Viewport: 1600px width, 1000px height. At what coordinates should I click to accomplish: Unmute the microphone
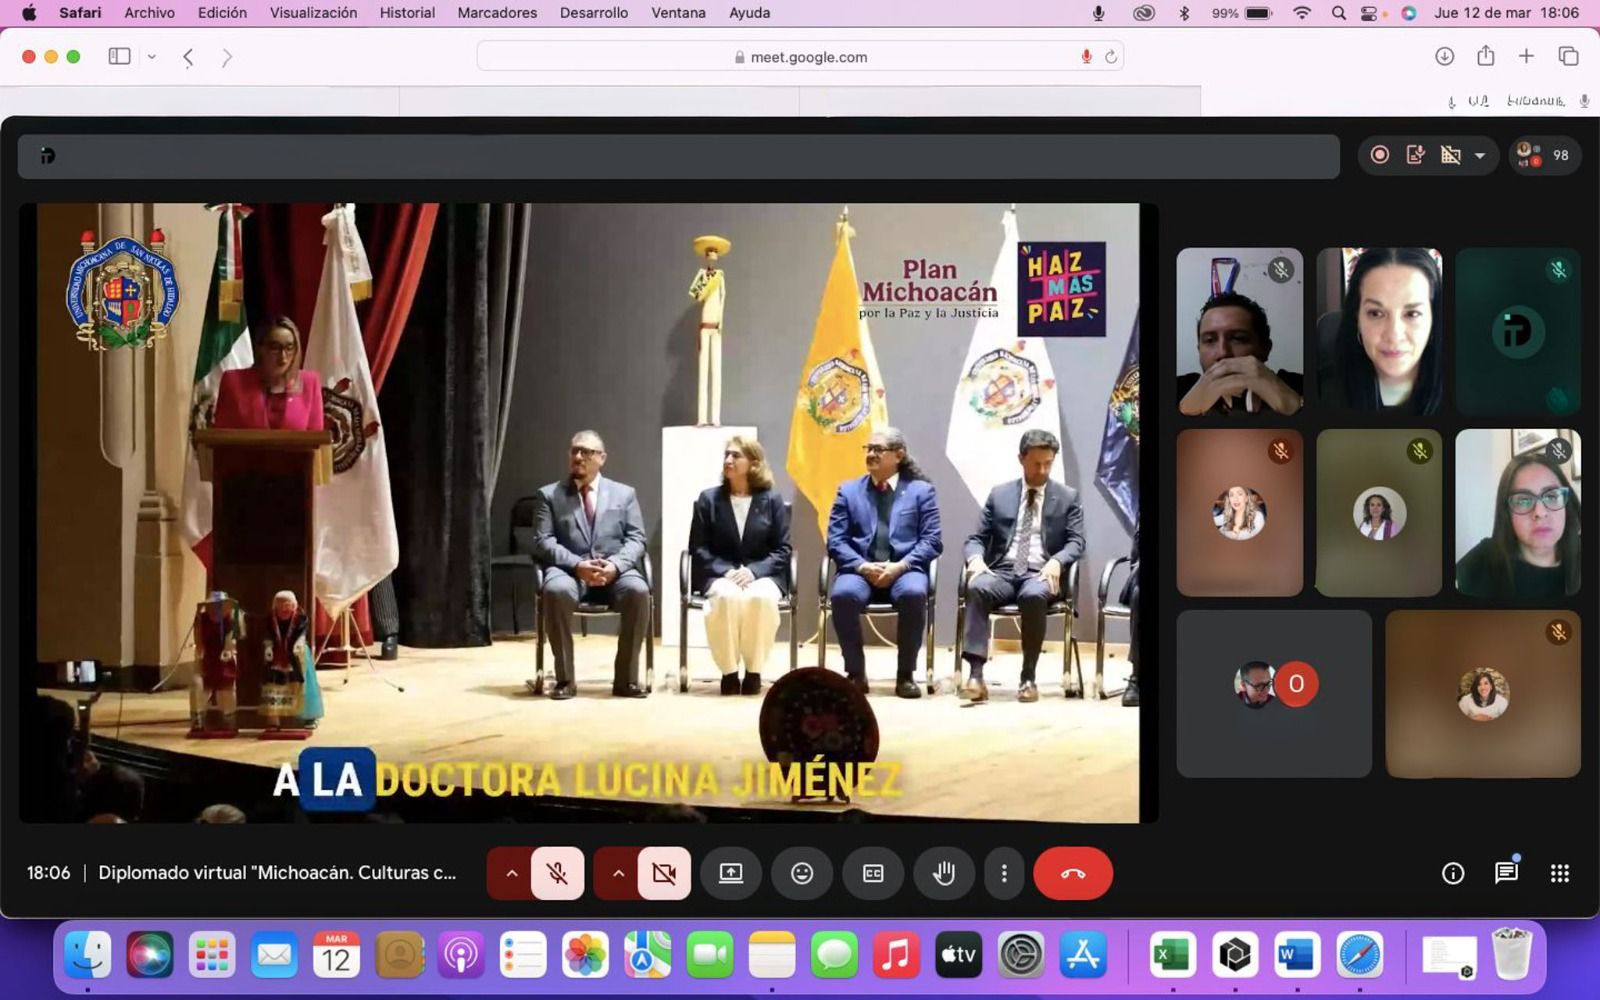pyautogui.click(x=557, y=873)
